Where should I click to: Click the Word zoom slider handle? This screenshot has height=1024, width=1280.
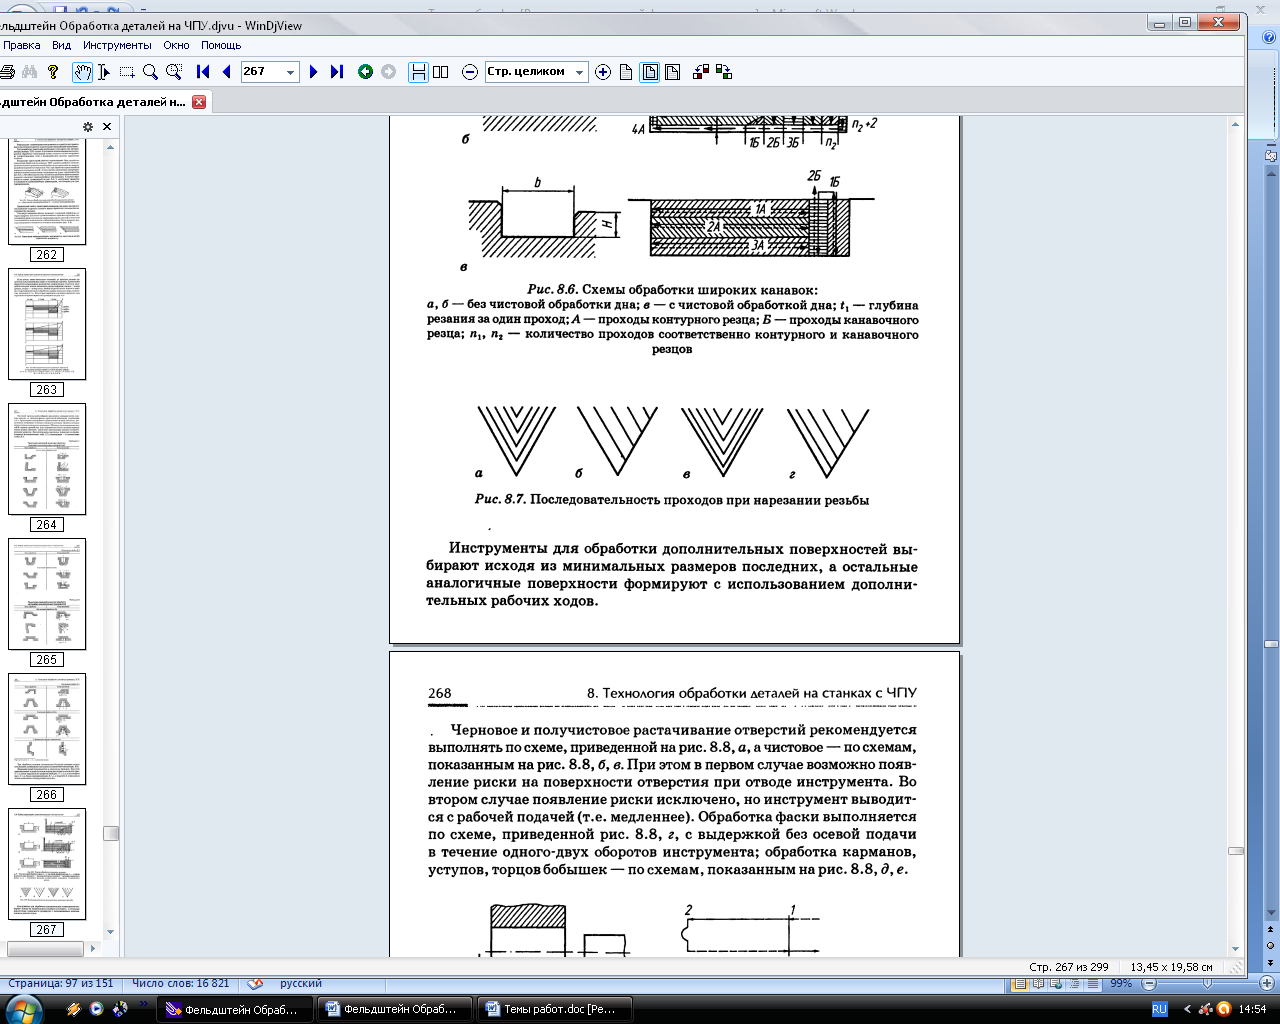point(1207,984)
